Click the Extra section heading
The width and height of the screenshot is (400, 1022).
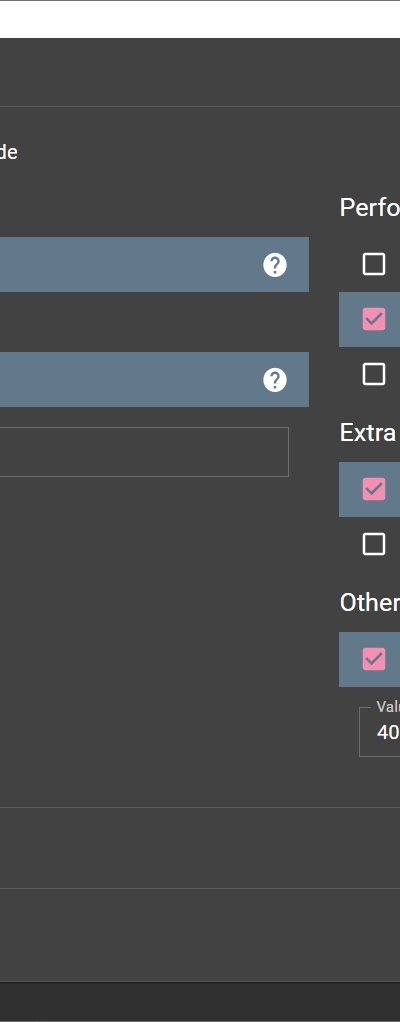tap(368, 433)
